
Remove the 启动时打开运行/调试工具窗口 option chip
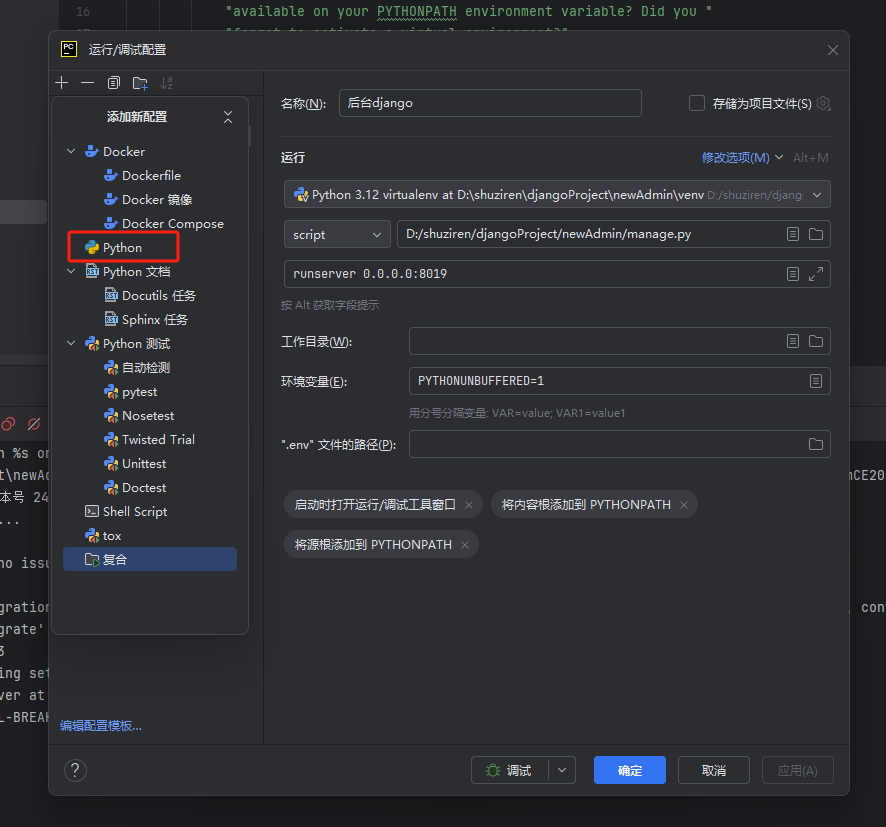(x=470, y=505)
